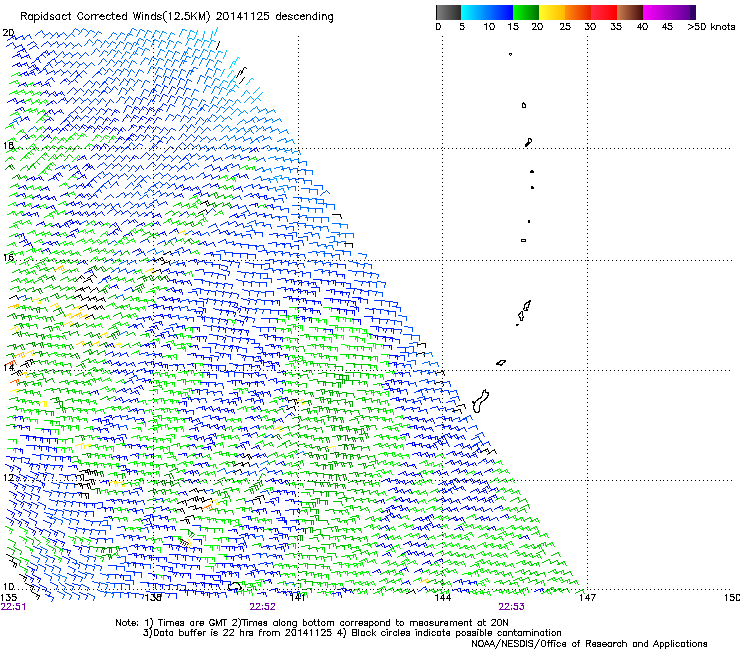Click the 'Rapidscat Corrected Winds(12.5KM)' title text
This screenshot has width=740, height=650.
pos(115,17)
